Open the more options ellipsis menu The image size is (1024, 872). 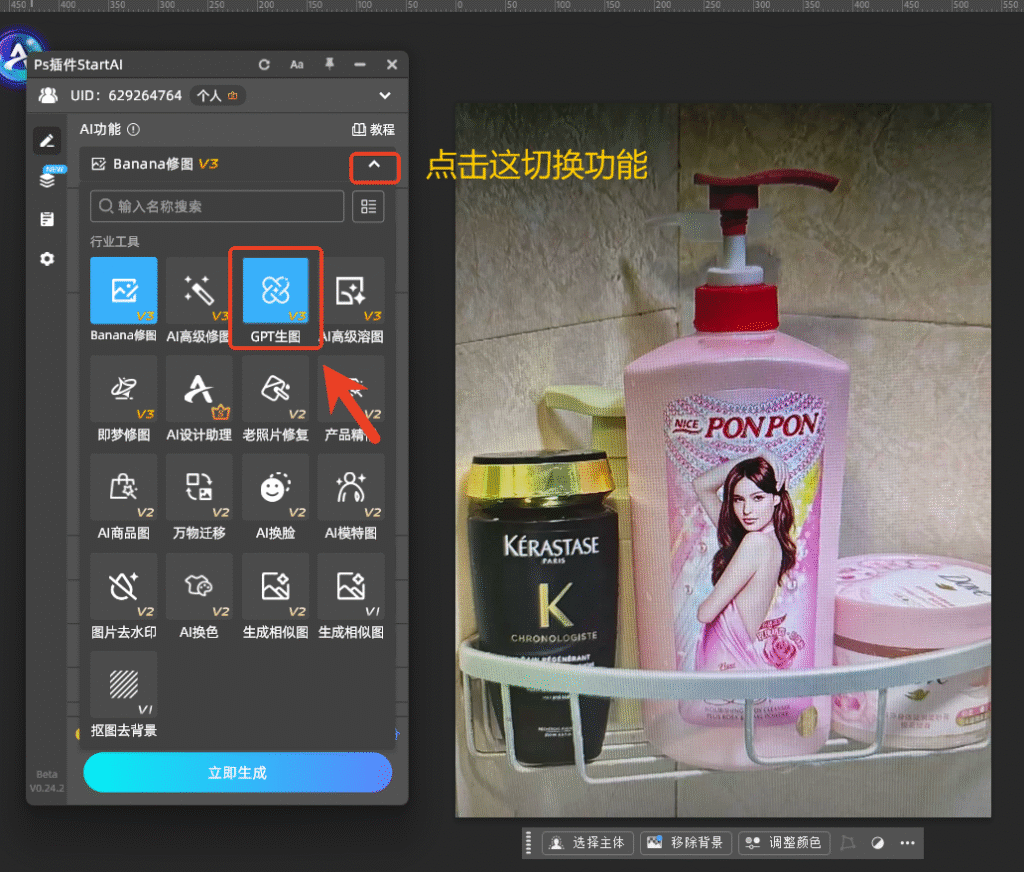[907, 843]
